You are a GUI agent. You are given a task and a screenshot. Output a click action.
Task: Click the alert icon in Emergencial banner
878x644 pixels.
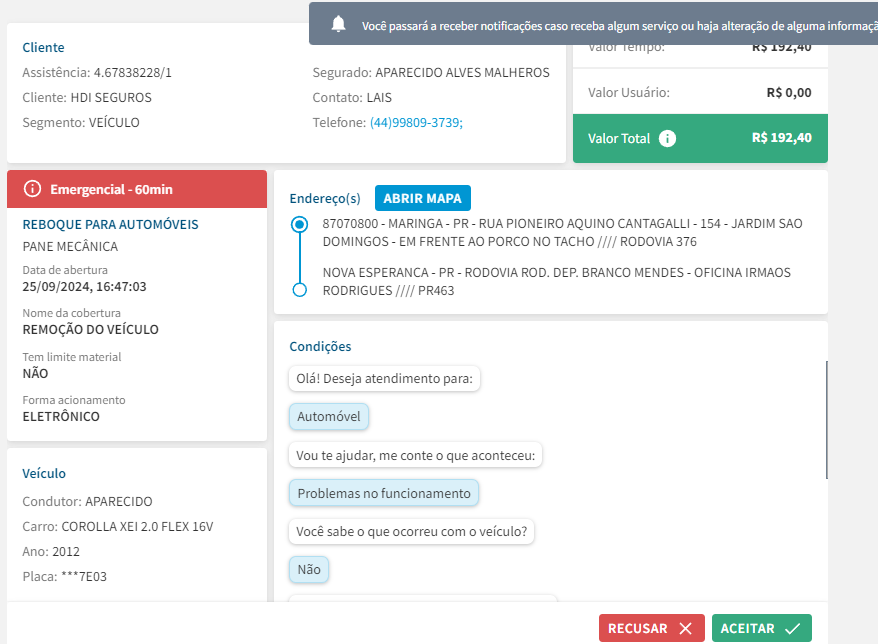(x=32, y=189)
